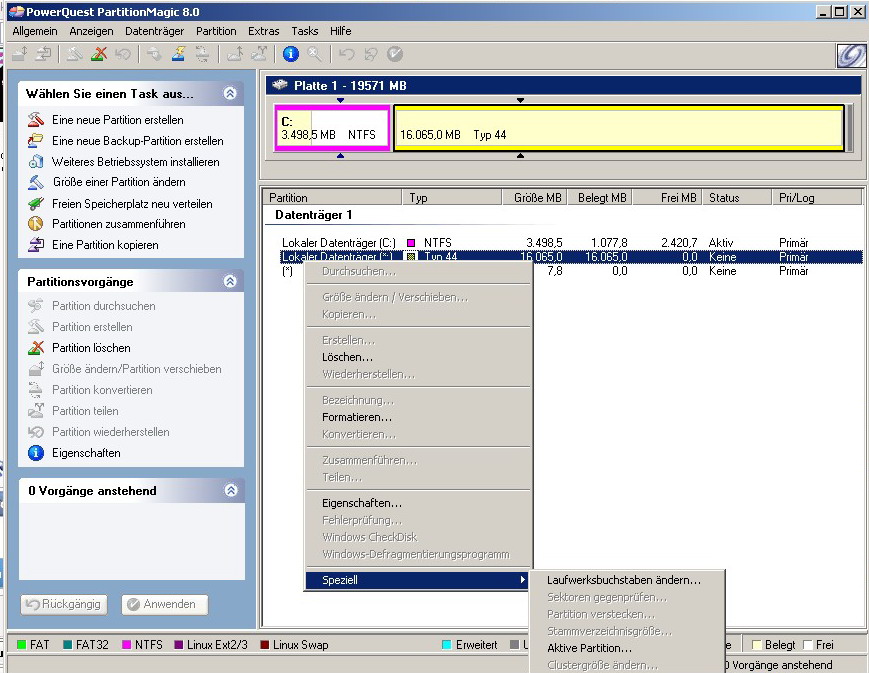
Task: Click Größe einer Partition ändern link
Action: (x=119, y=182)
